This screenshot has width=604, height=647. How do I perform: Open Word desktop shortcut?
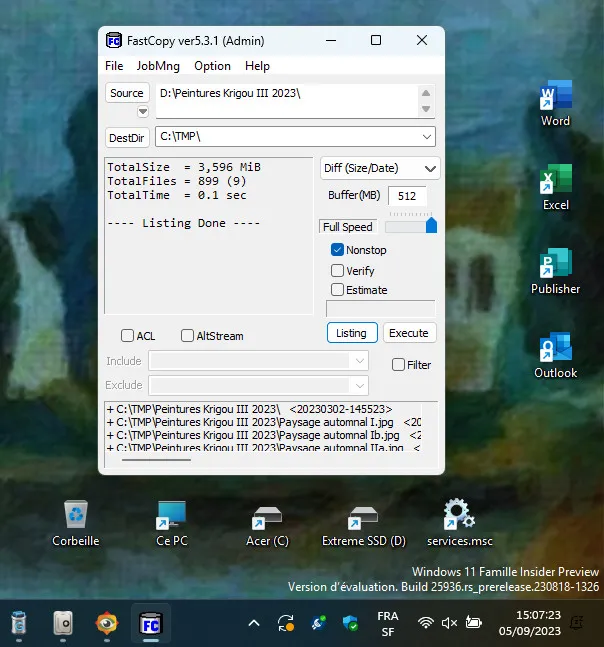coord(555,103)
